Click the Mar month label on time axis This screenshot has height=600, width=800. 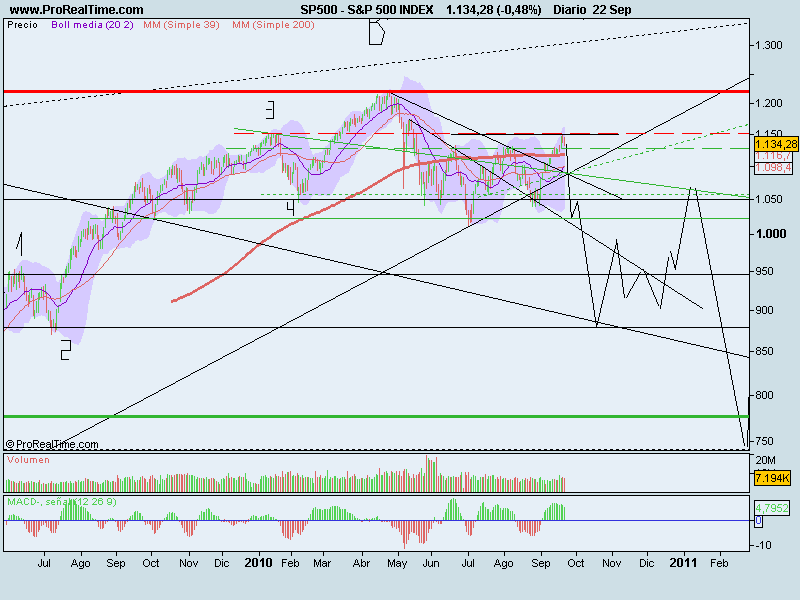click(x=322, y=563)
